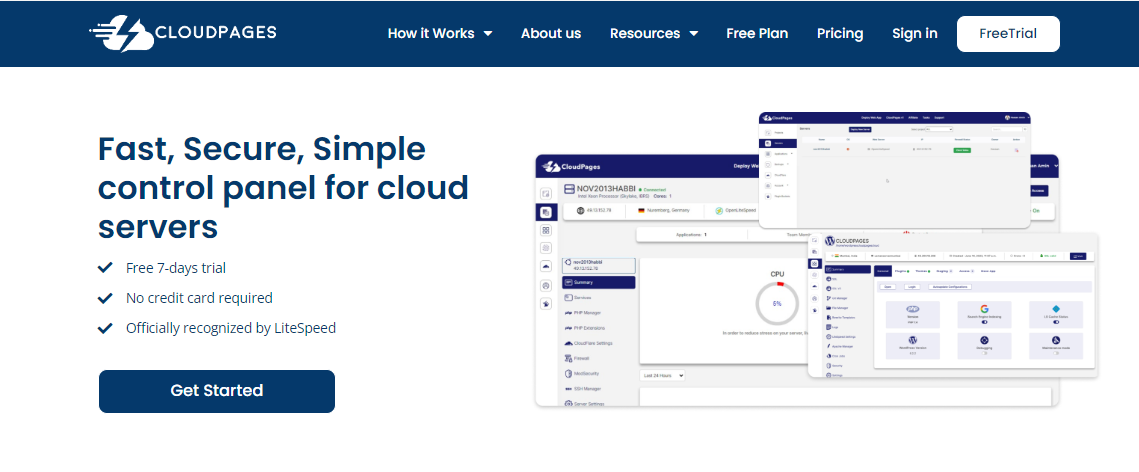
Task: Click the "No credit card required" text
Action: pos(199,298)
